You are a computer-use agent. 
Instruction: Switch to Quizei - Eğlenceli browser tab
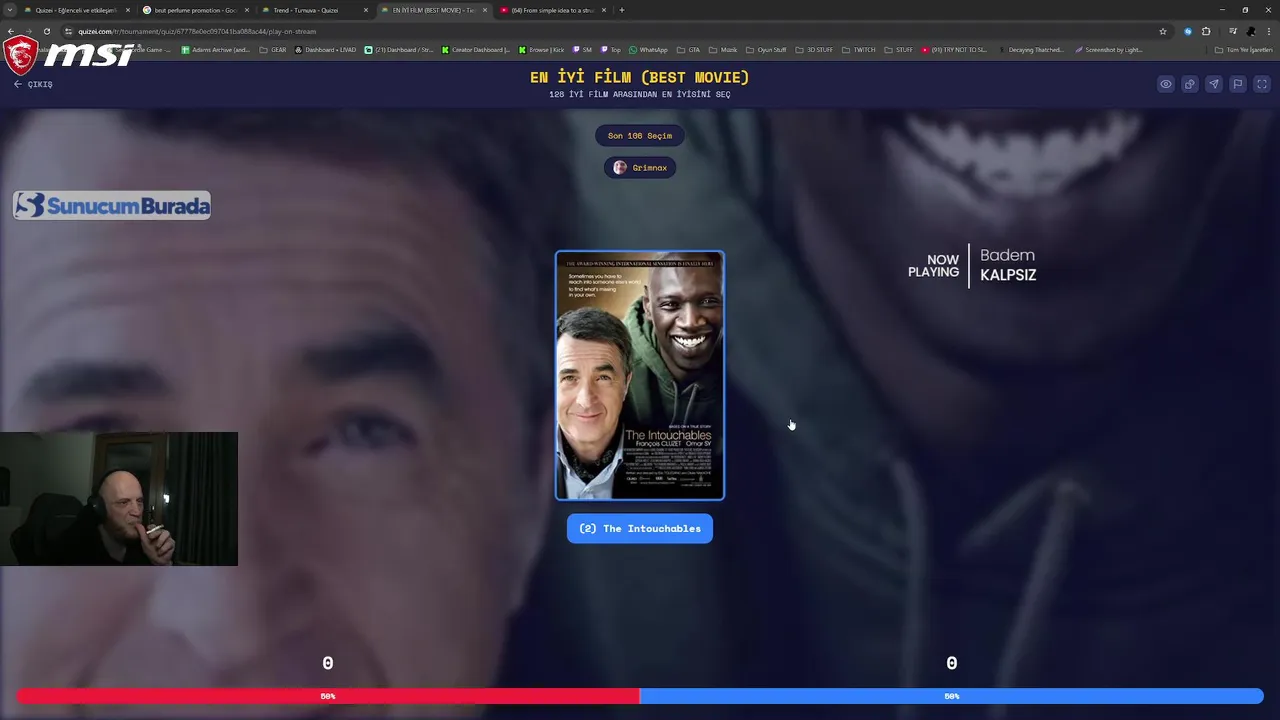76,10
